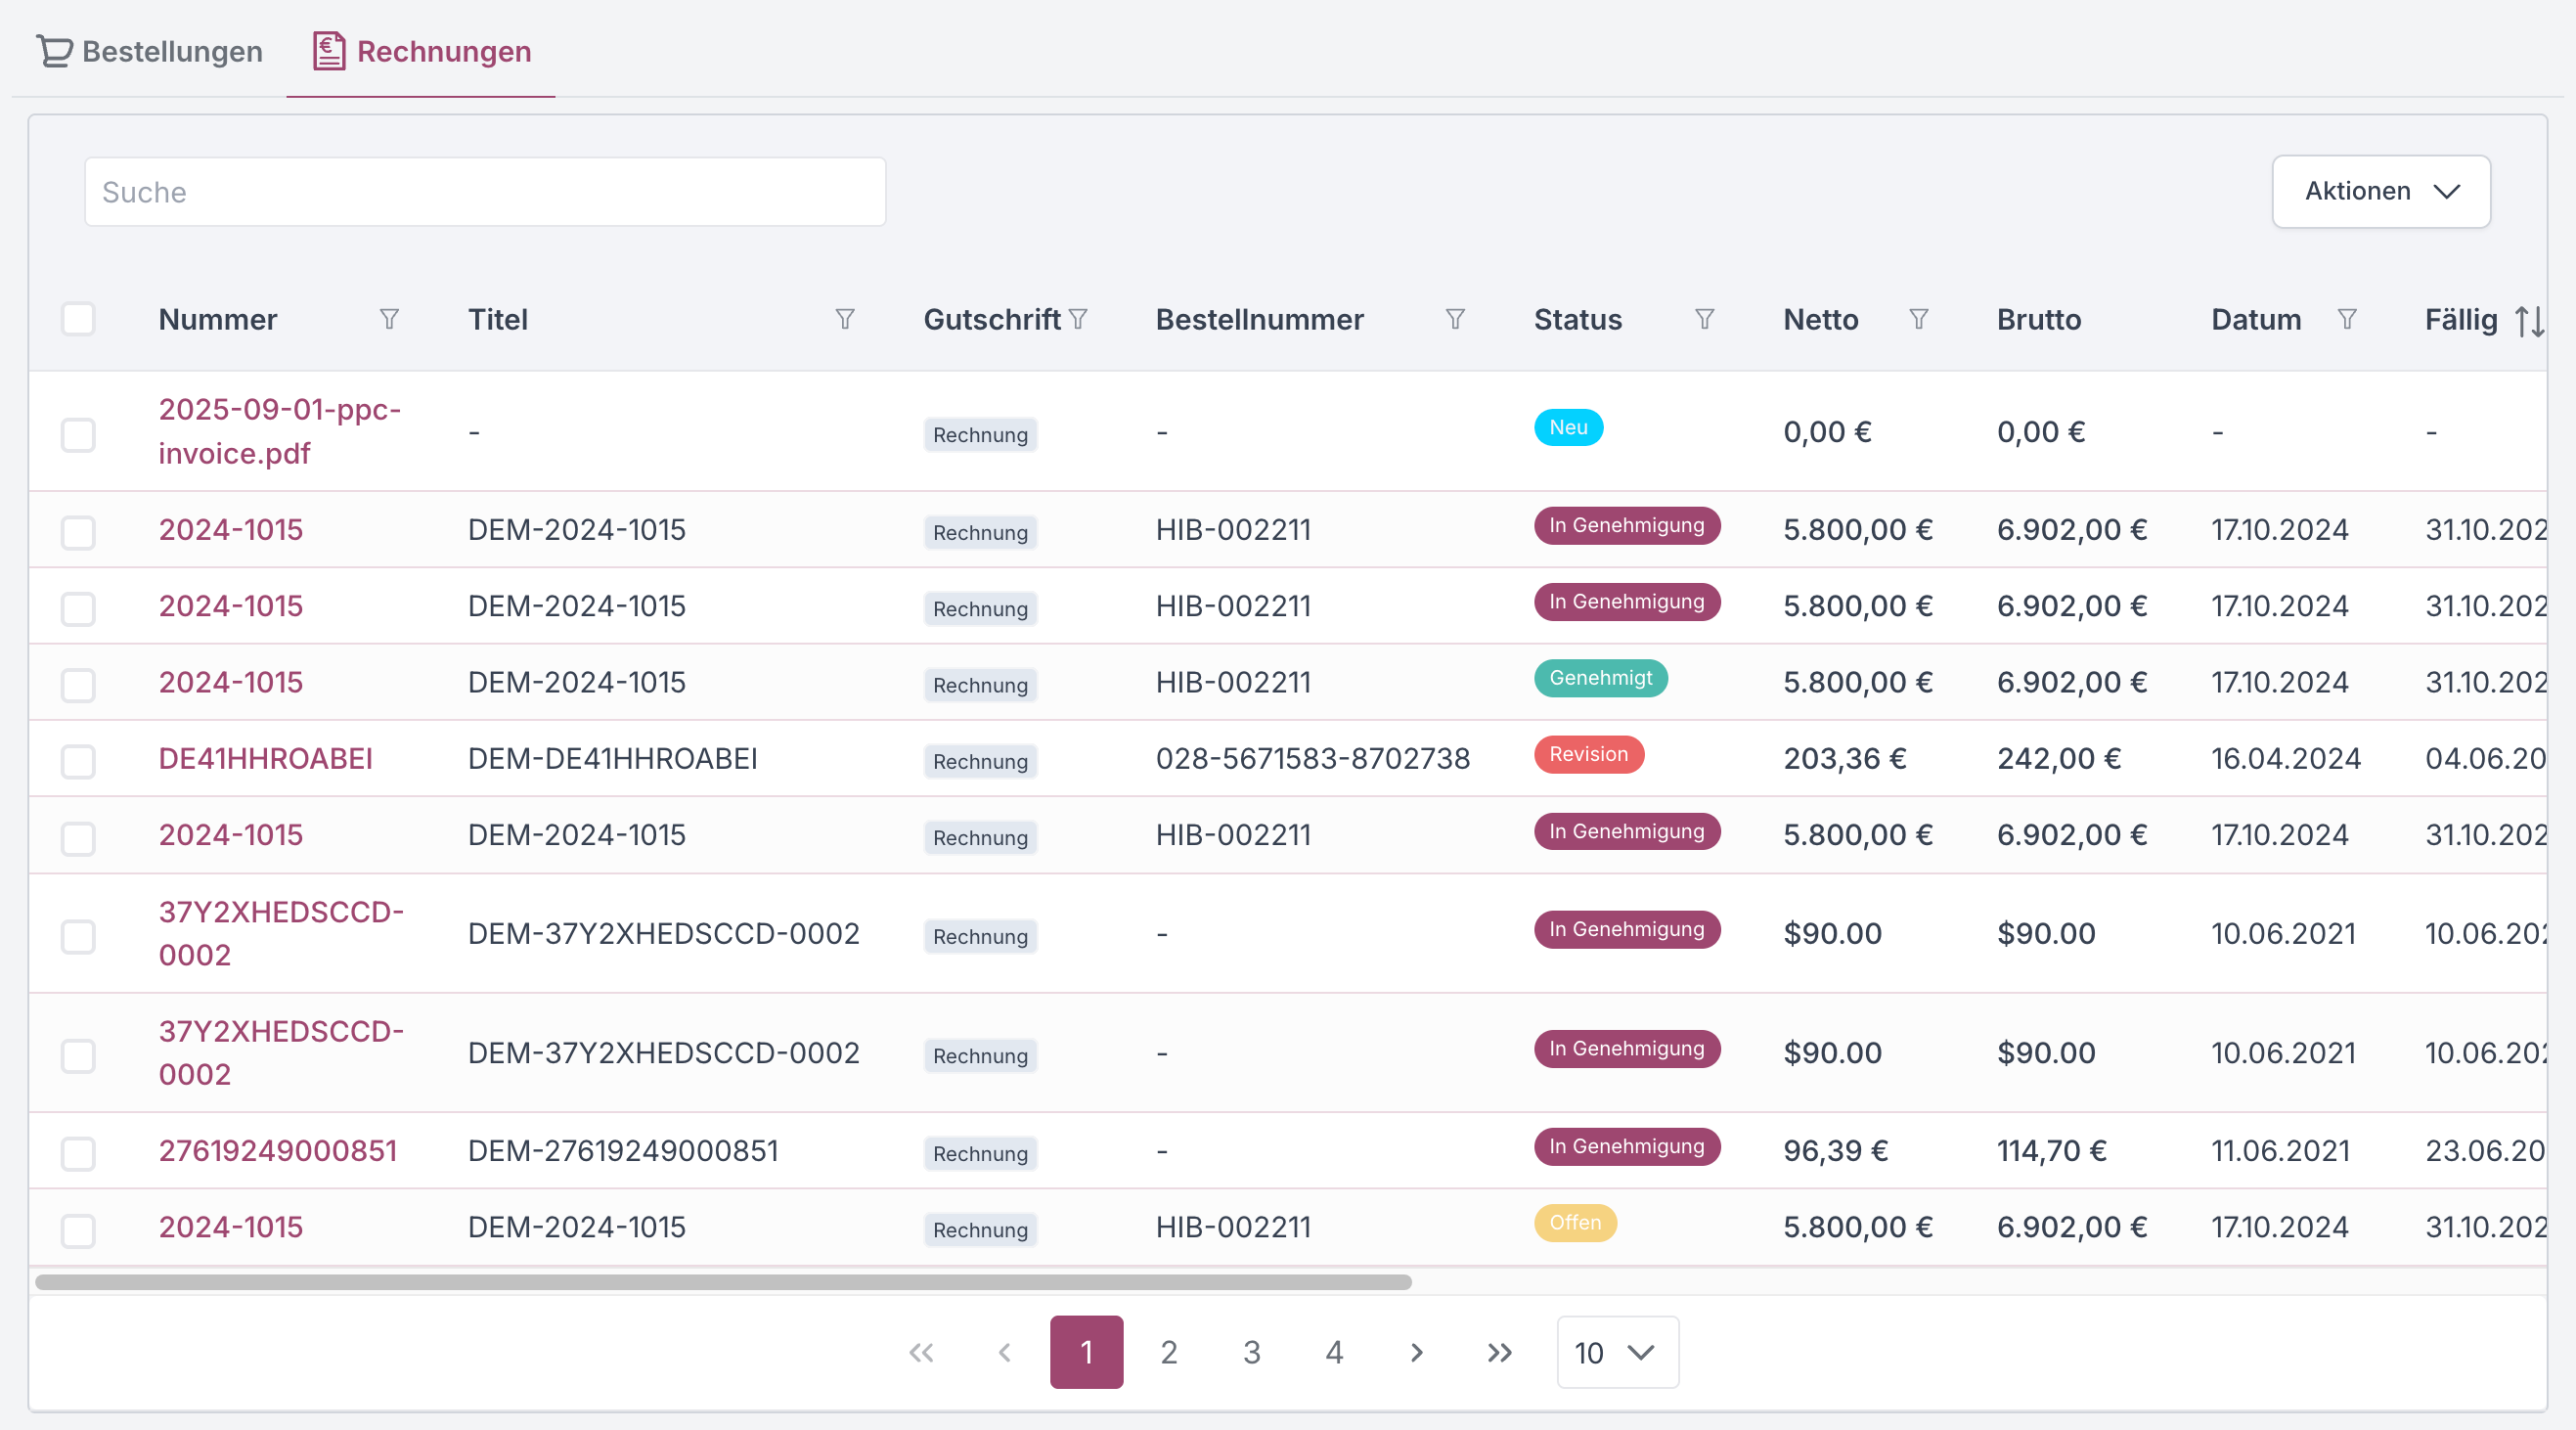Click the Bestellnummer column filter icon
The height and width of the screenshot is (1430, 2576).
1455,319
